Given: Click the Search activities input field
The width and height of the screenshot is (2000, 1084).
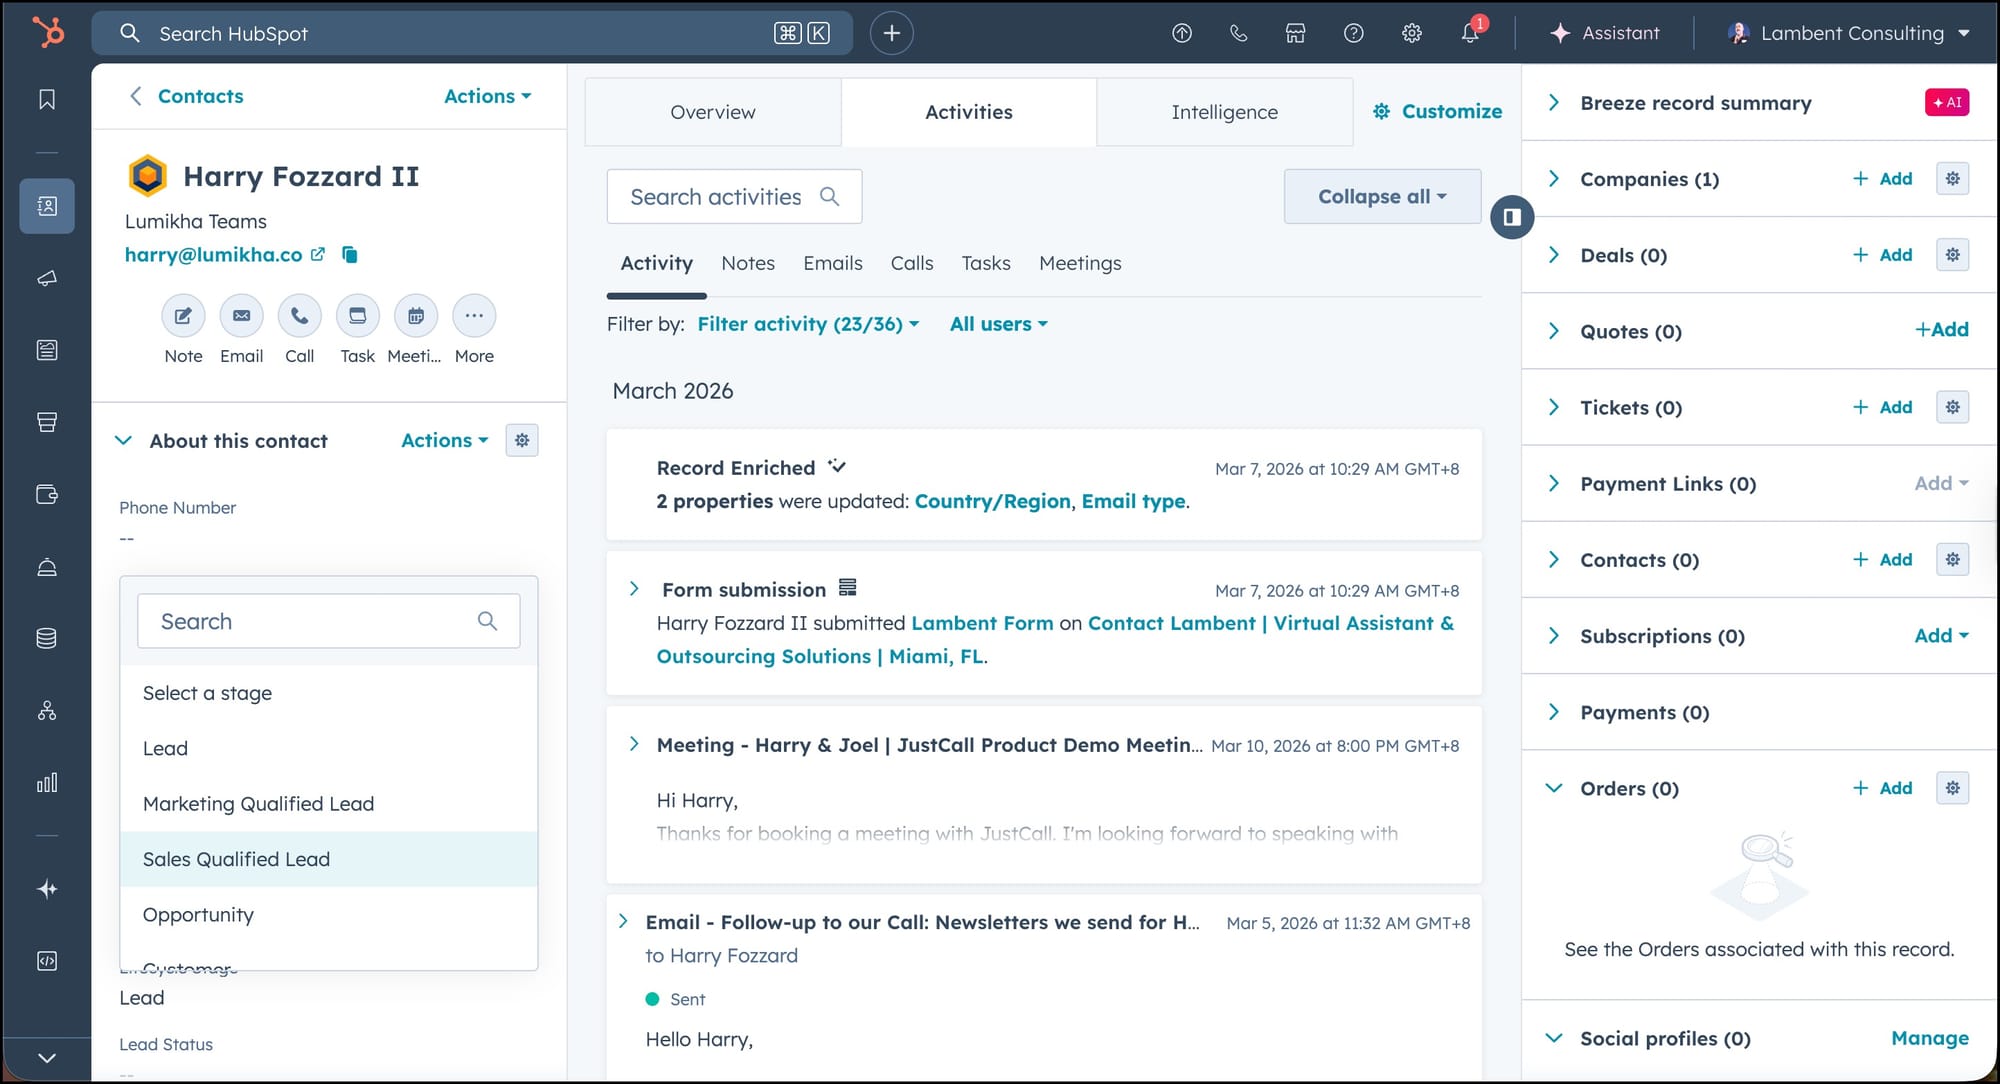Looking at the screenshot, I should [716, 197].
